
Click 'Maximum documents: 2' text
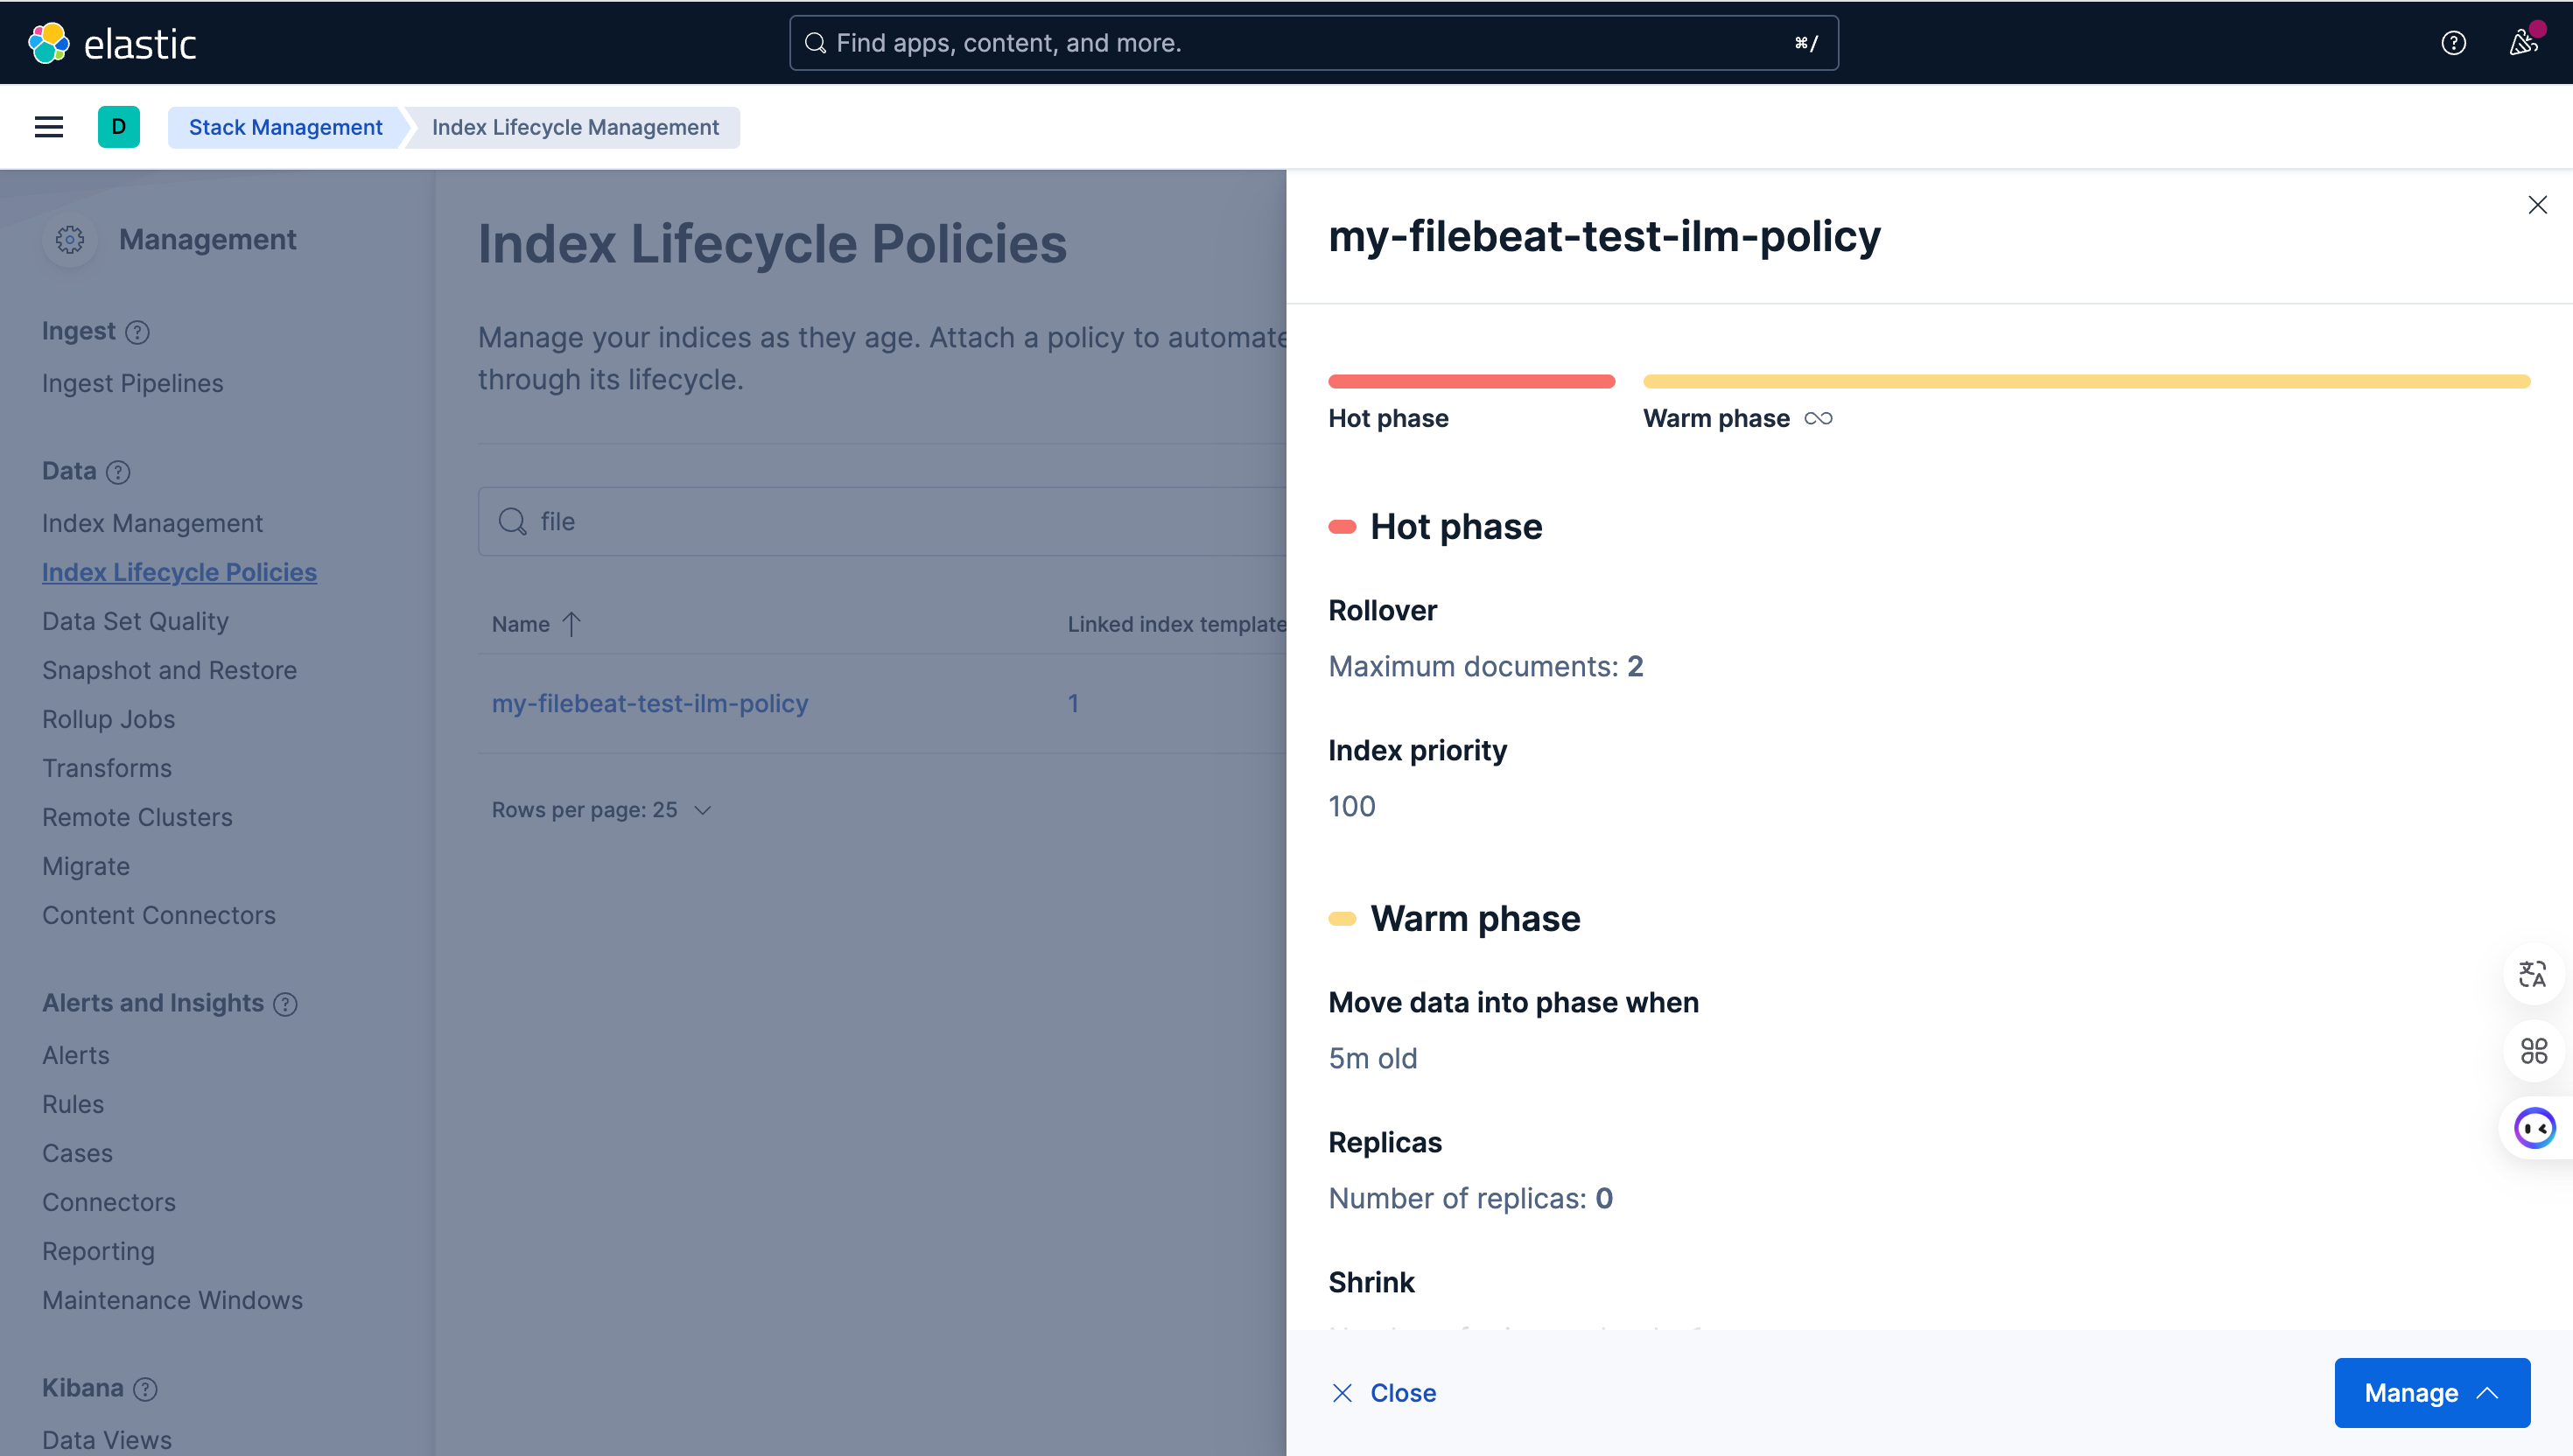point(1485,666)
